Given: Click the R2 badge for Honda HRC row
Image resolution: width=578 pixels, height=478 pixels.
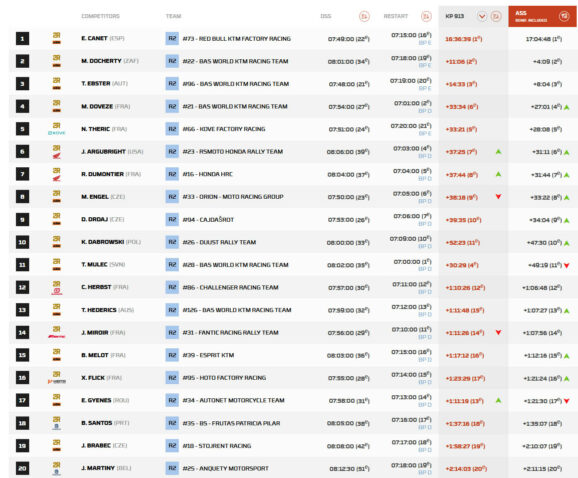Looking at the screenshot, I should pos(172,174).
